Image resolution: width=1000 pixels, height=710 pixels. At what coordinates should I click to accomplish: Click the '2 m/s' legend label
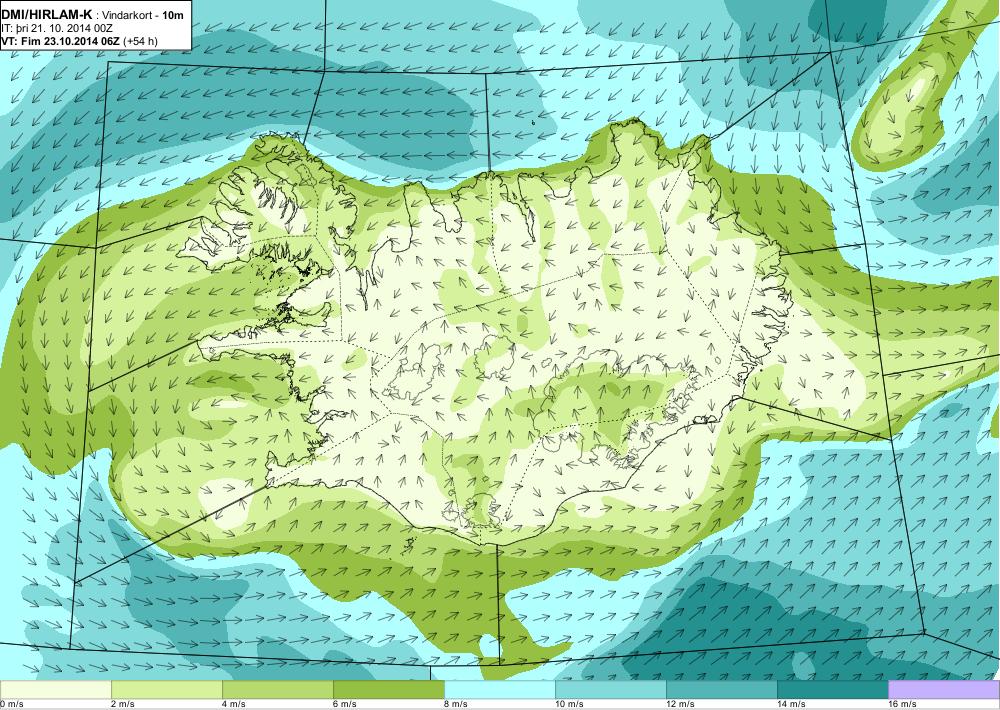point(123,704)
